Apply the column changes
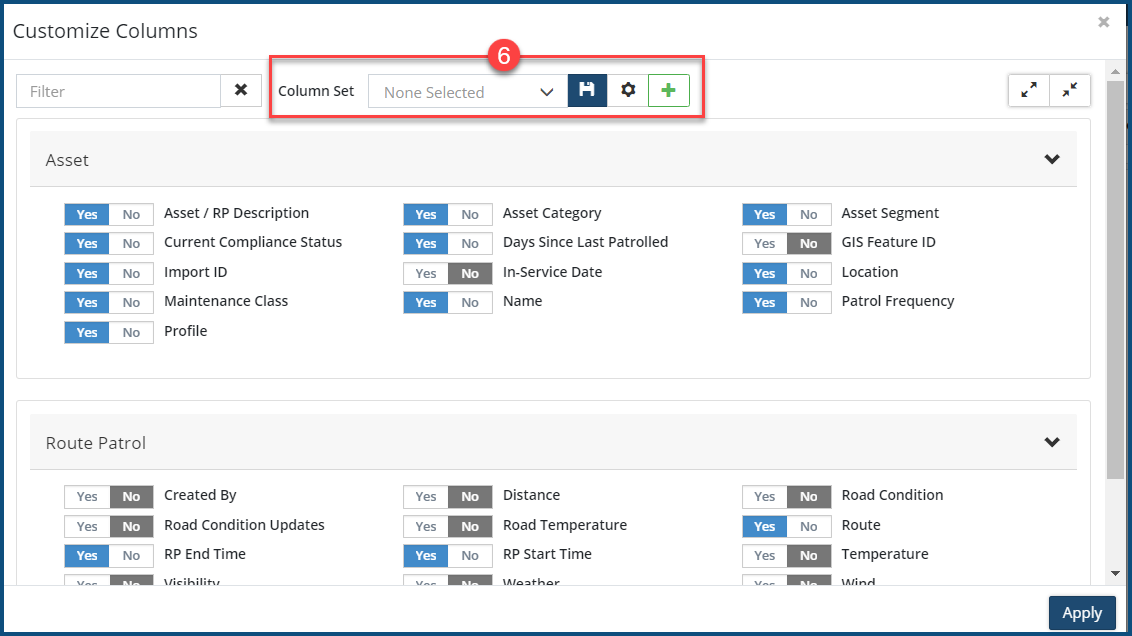 point(1081,613)
